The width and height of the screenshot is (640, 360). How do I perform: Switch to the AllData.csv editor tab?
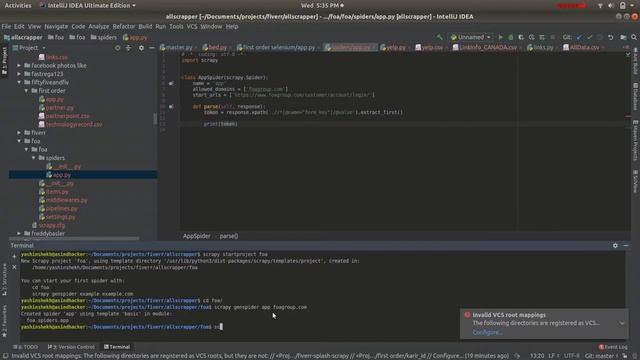581,48
